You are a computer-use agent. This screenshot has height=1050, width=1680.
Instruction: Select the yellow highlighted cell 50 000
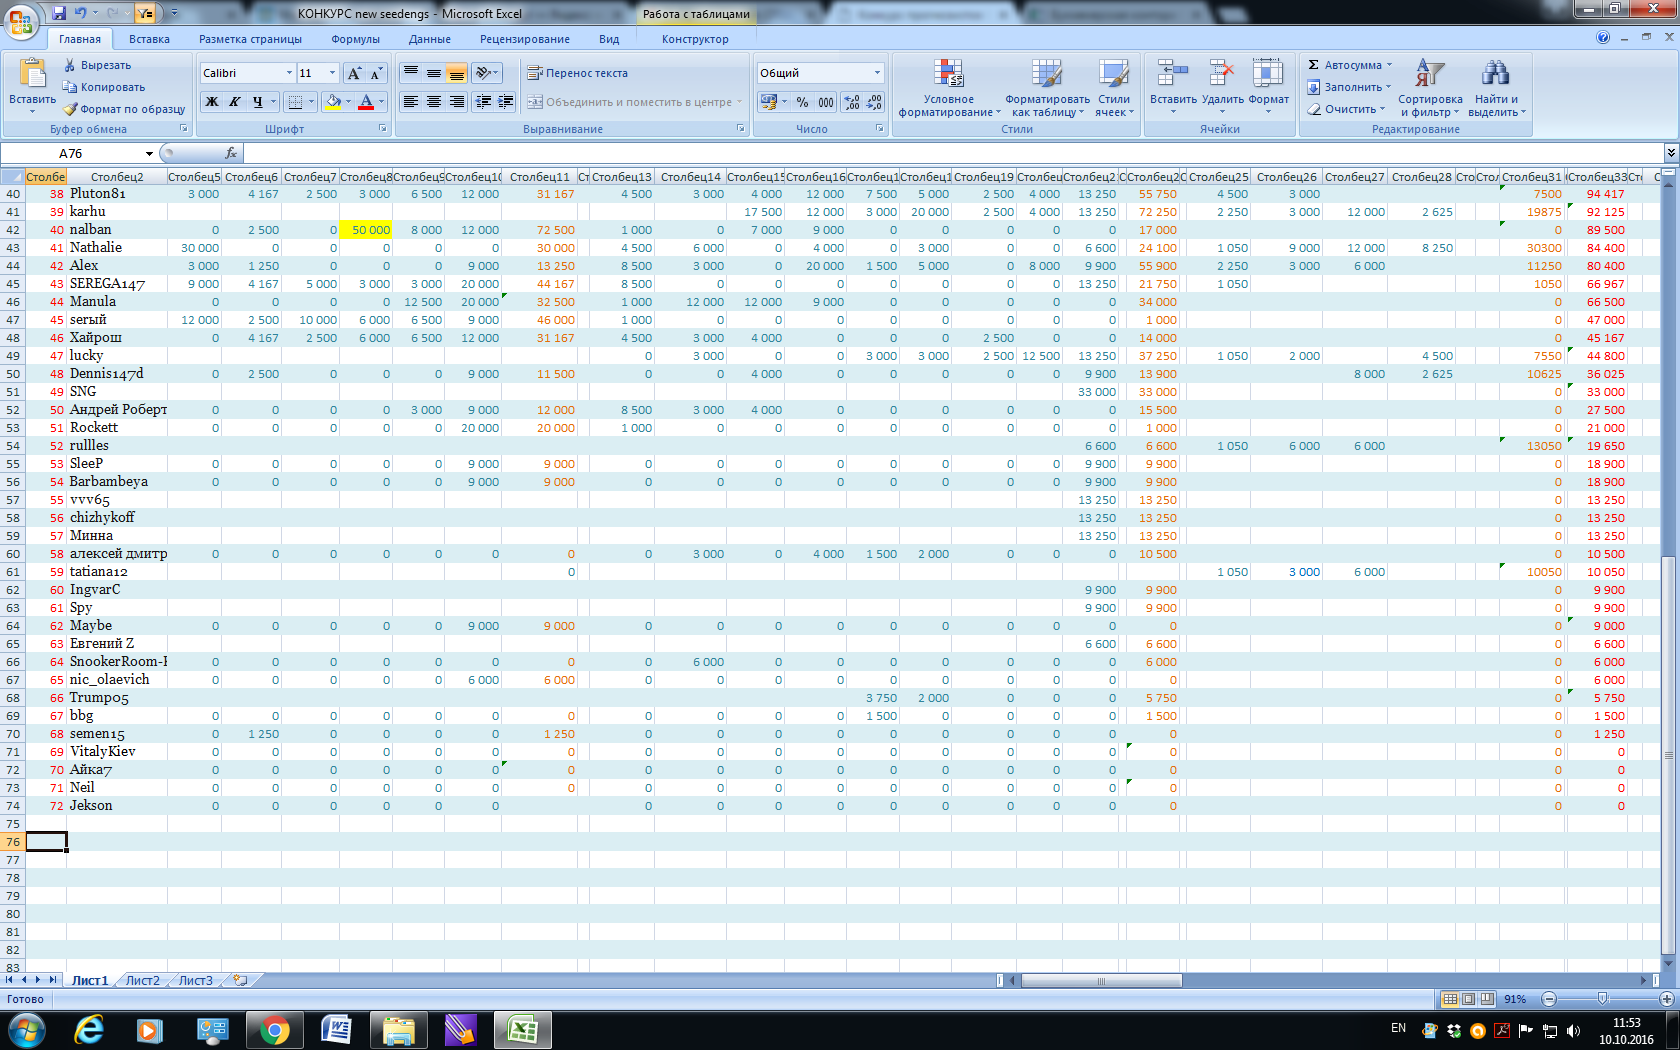click(x=367, y=230)
